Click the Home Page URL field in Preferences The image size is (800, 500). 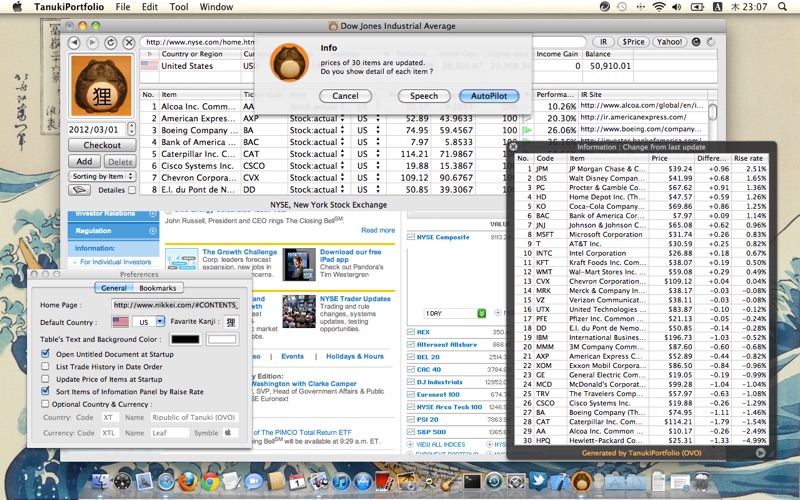(x=175, y=305)
